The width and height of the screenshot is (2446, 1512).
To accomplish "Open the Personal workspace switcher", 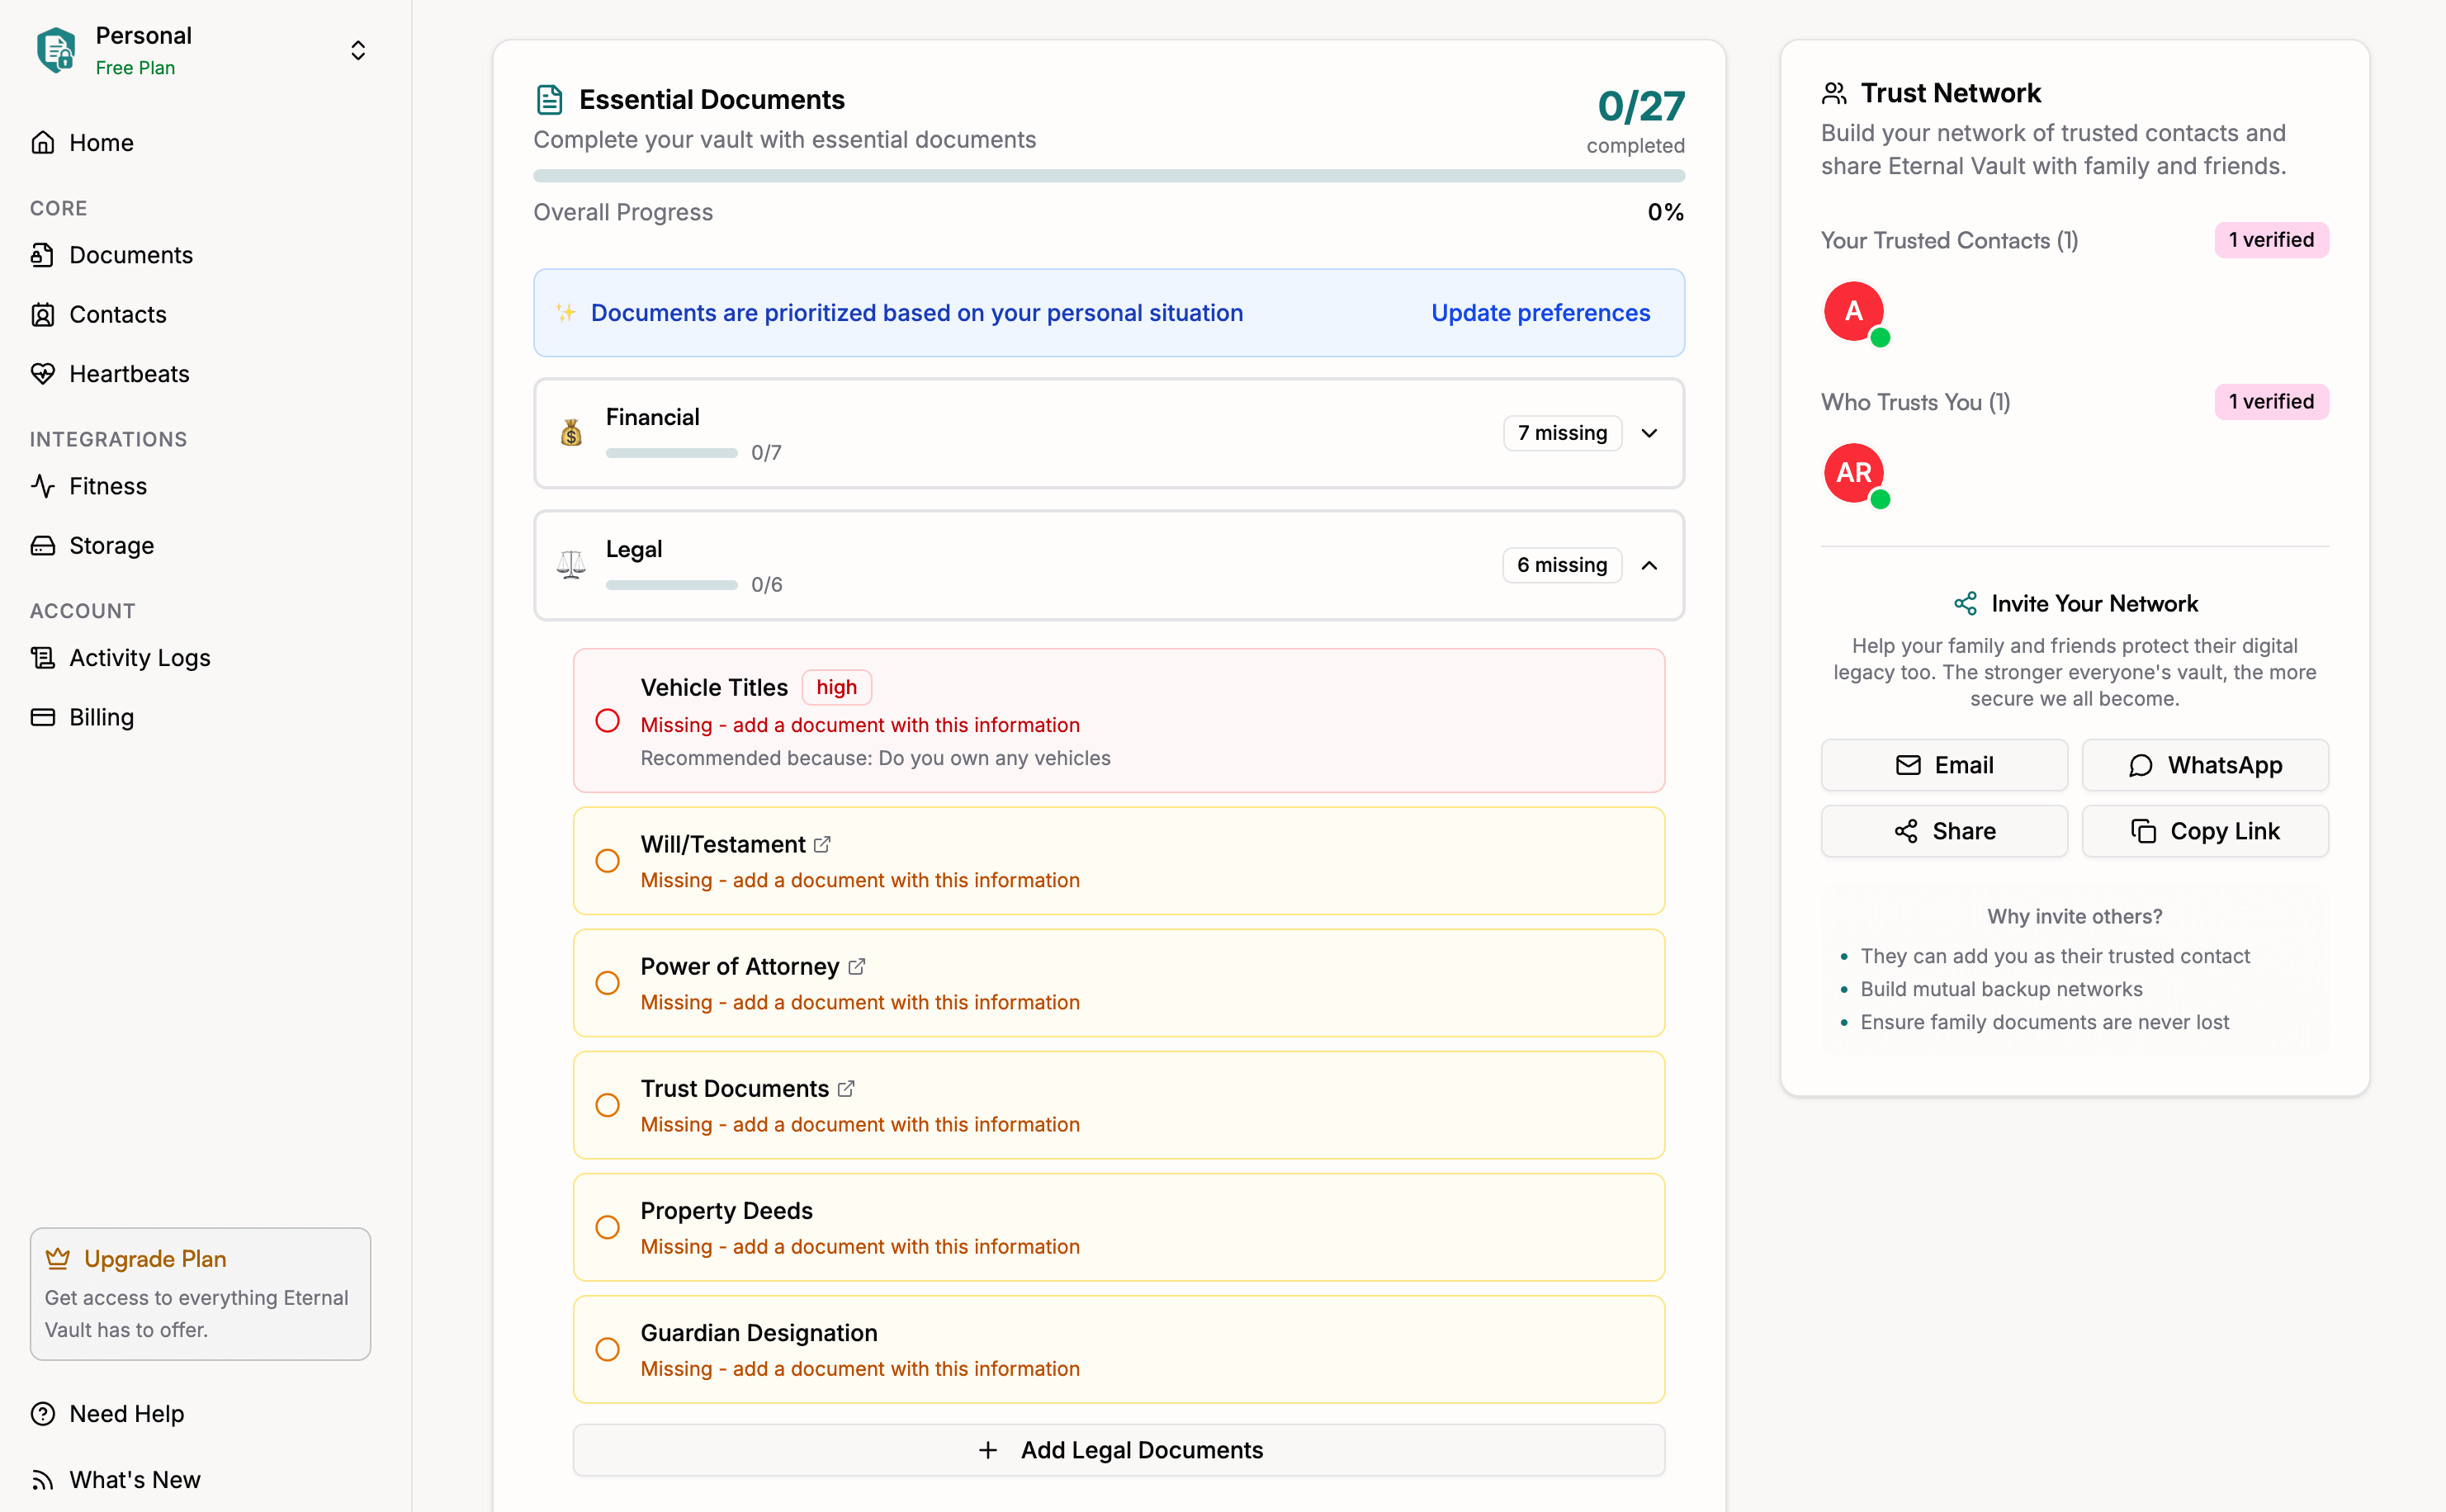I will pyautogui.click(x=357, y=50).
